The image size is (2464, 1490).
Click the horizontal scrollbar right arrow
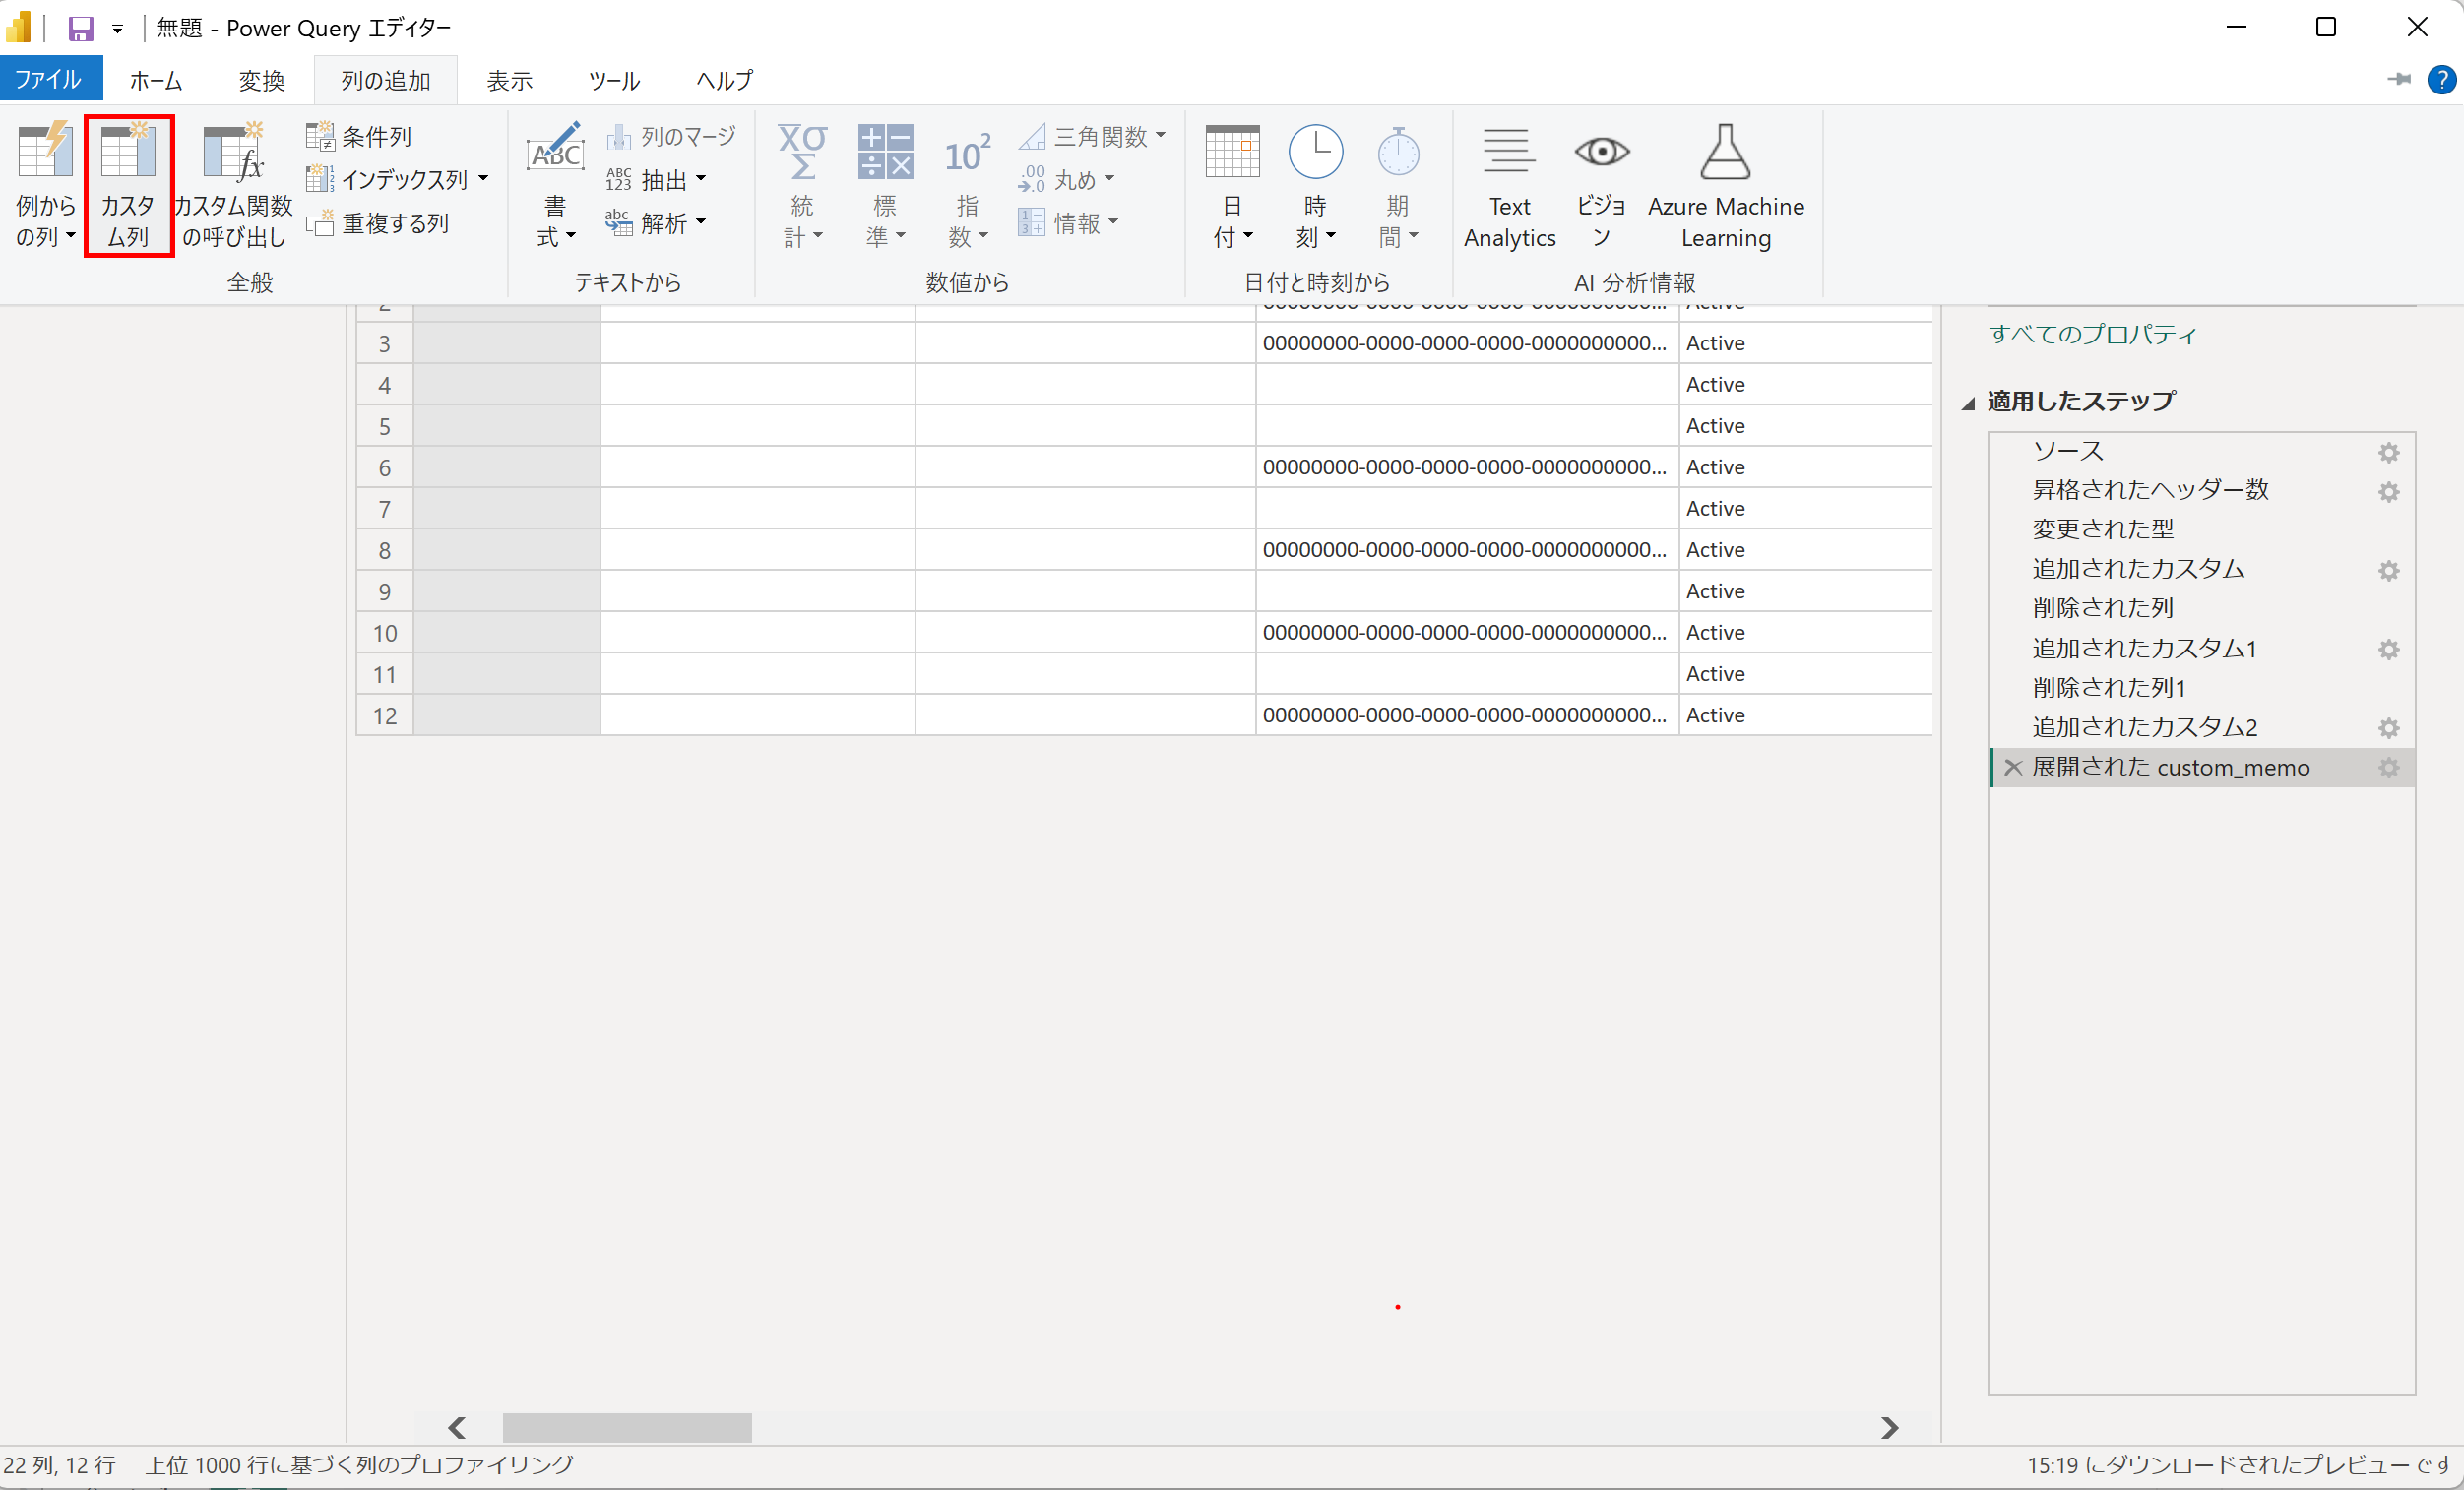pos(1888,1427)
